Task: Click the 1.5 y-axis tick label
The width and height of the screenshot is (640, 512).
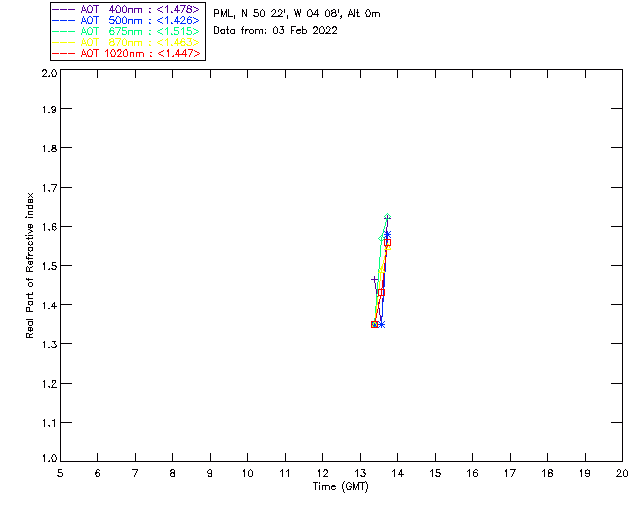Action: point(49,266)
